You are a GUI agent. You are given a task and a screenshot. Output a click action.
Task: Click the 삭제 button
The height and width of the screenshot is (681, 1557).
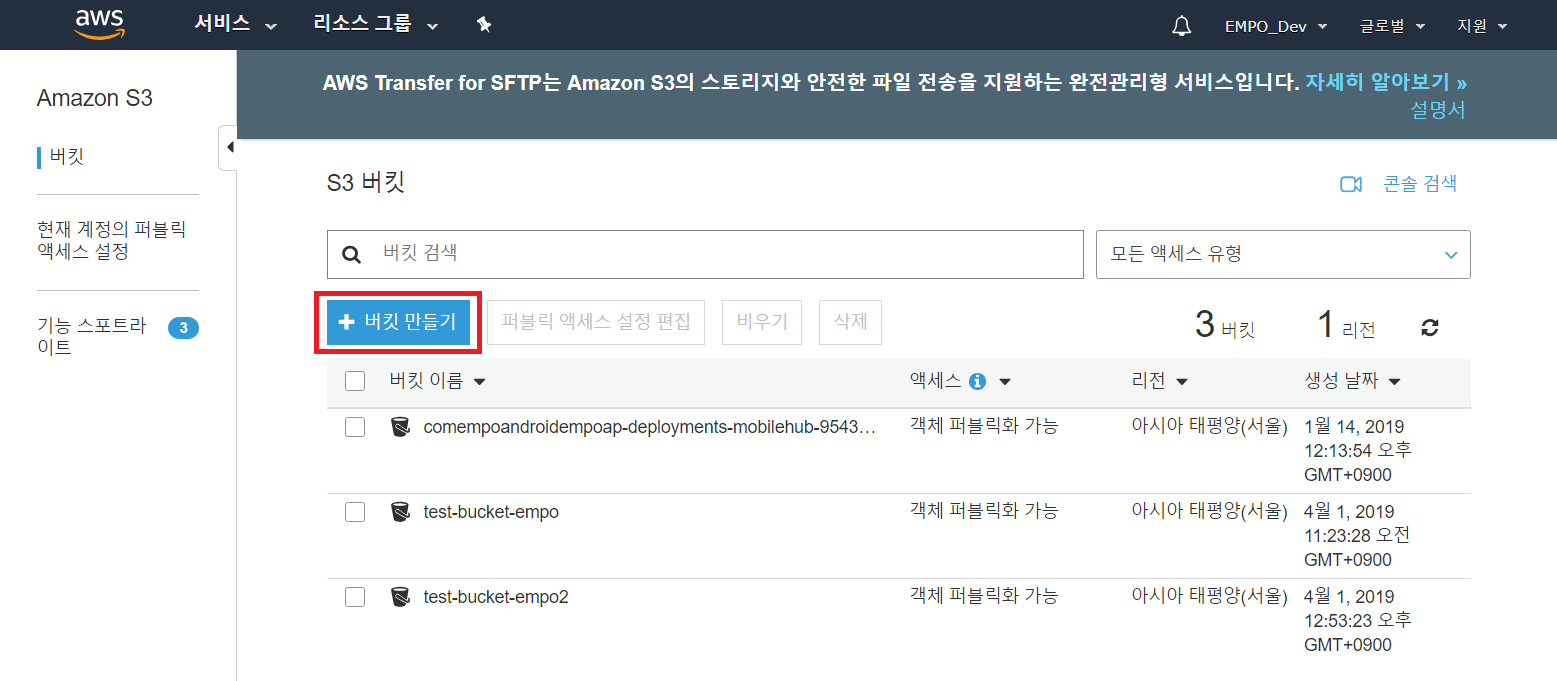pyautogui.click(x=850, y=322)
